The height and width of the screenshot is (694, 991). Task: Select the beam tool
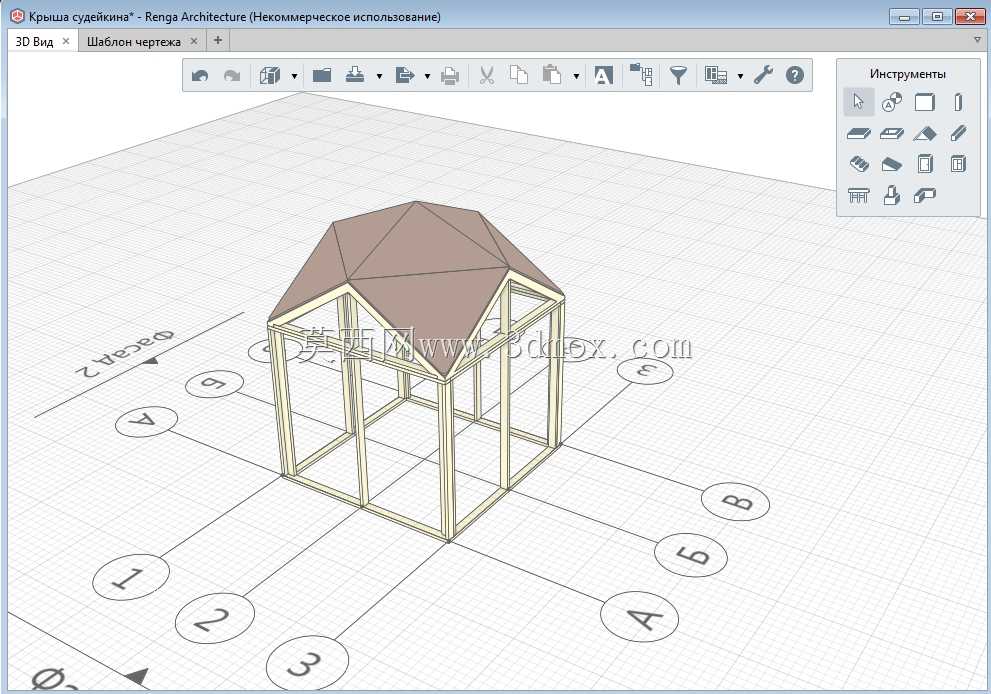click(958, 133)
